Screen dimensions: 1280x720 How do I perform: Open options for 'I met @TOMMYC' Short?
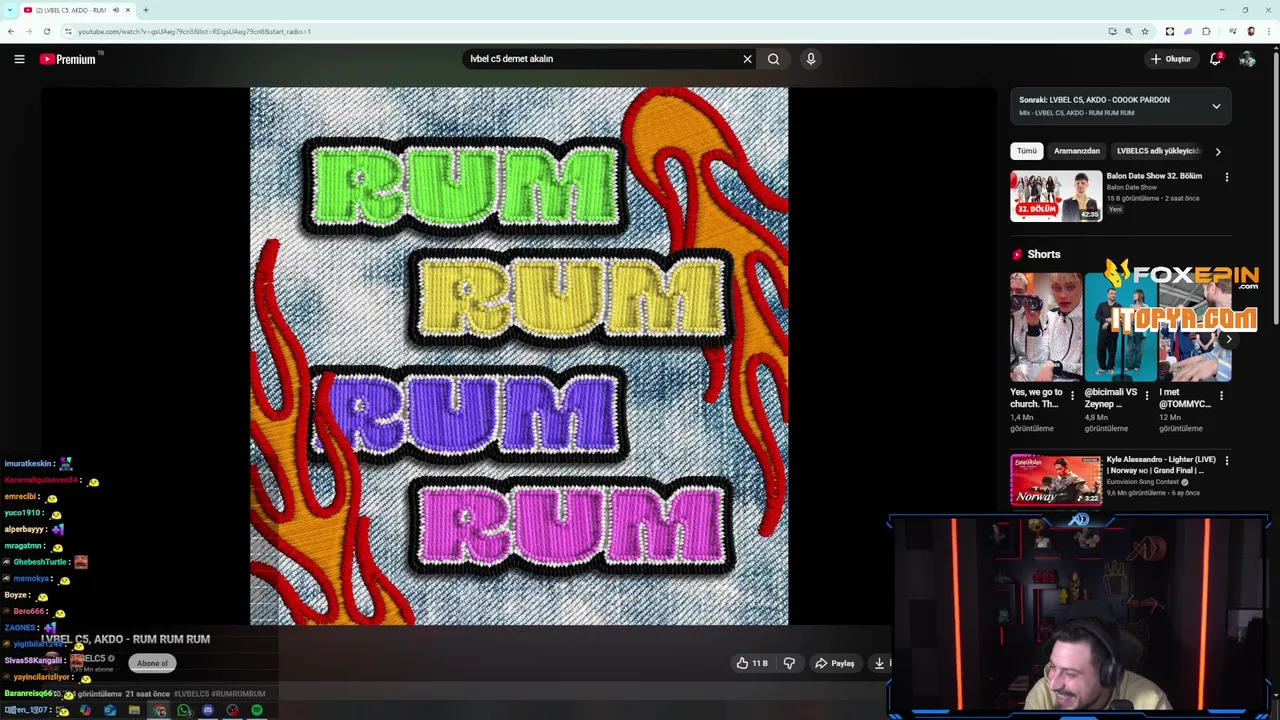[x=1221, y=396]
